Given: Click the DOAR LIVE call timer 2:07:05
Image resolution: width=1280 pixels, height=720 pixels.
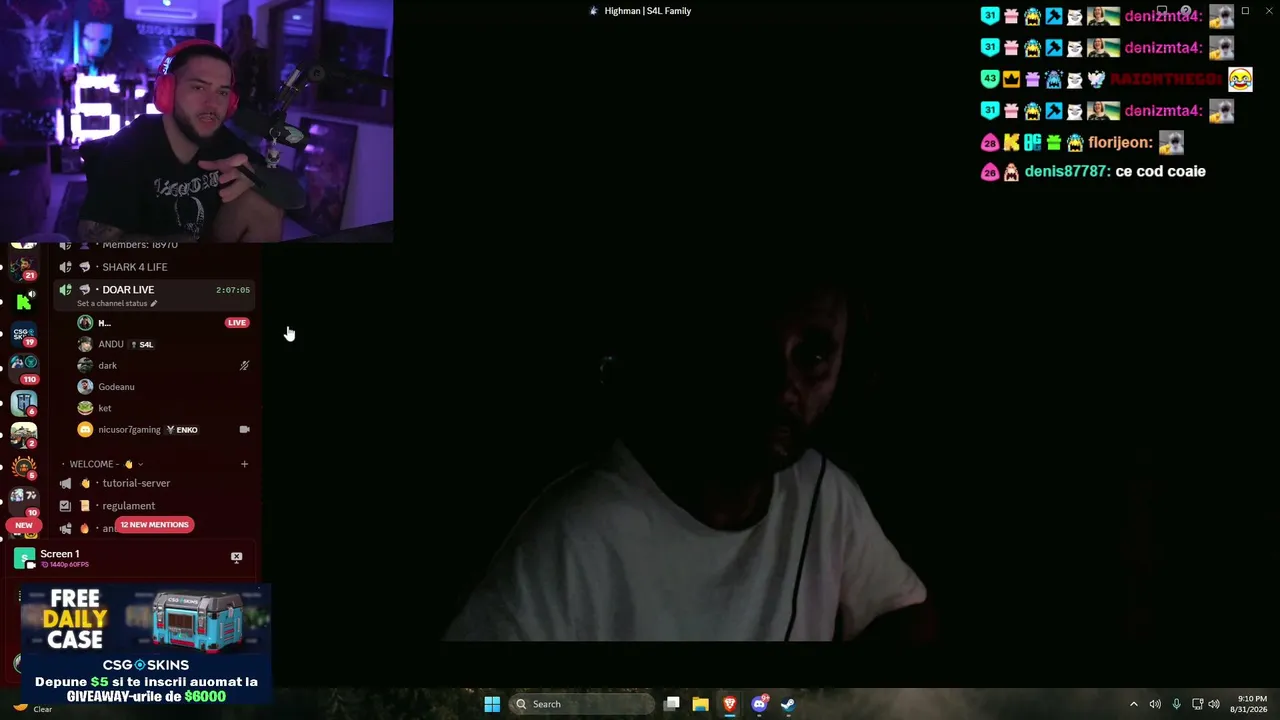Looking at the screenshot, I should point(233,290).
